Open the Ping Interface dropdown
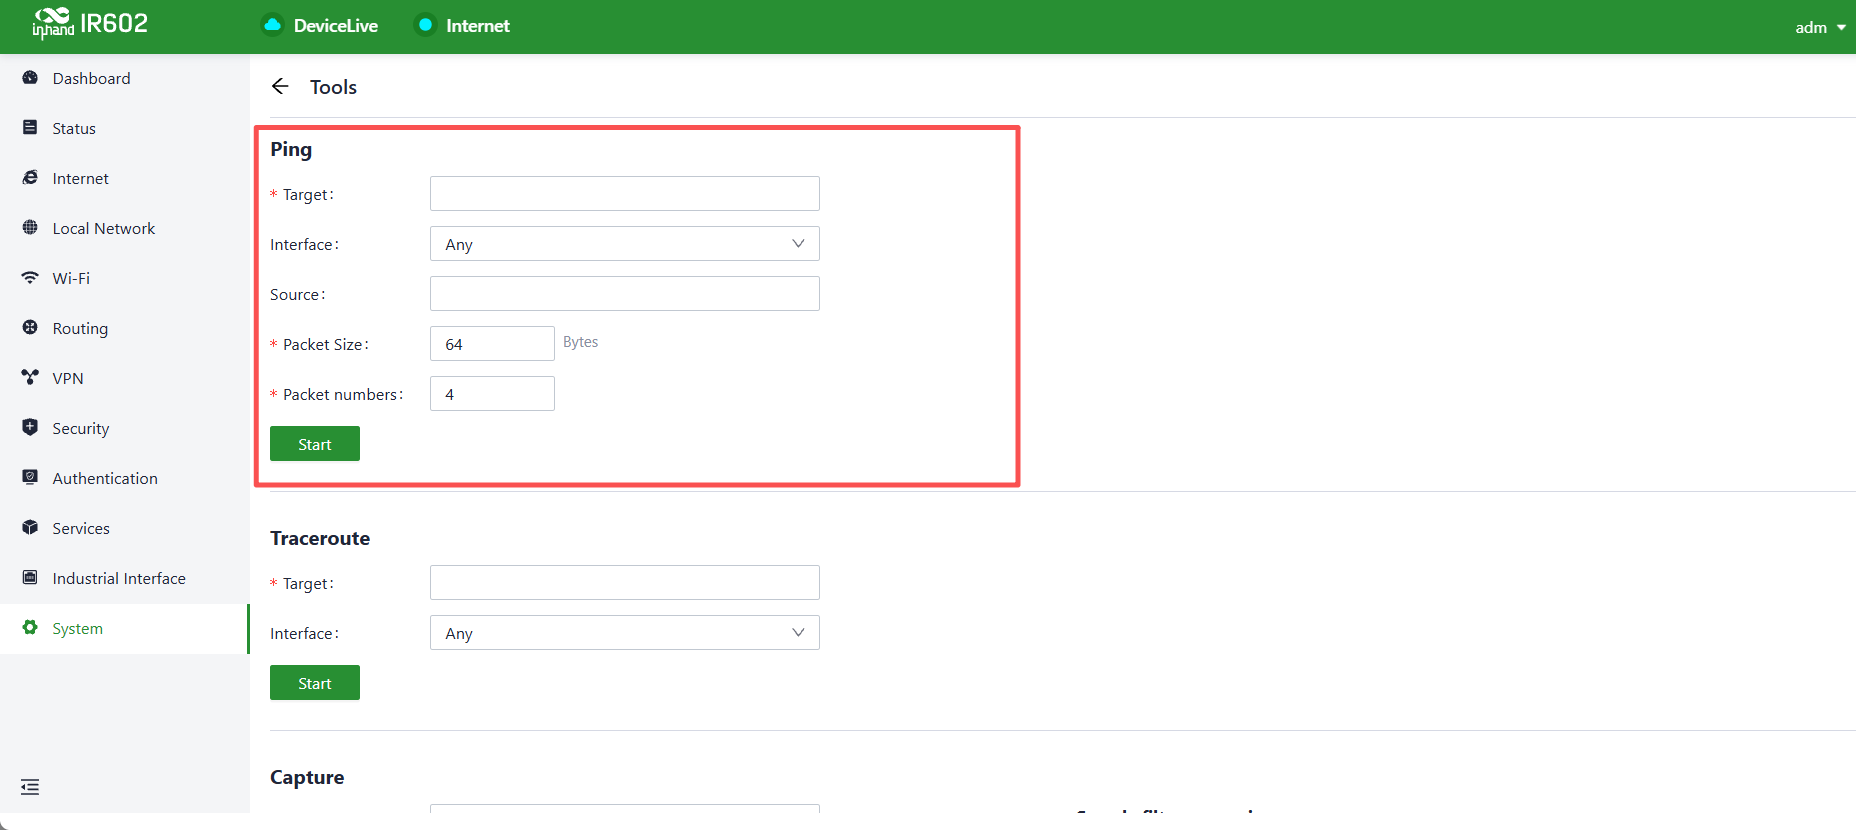1856x830 pixels. coord(625,244)
